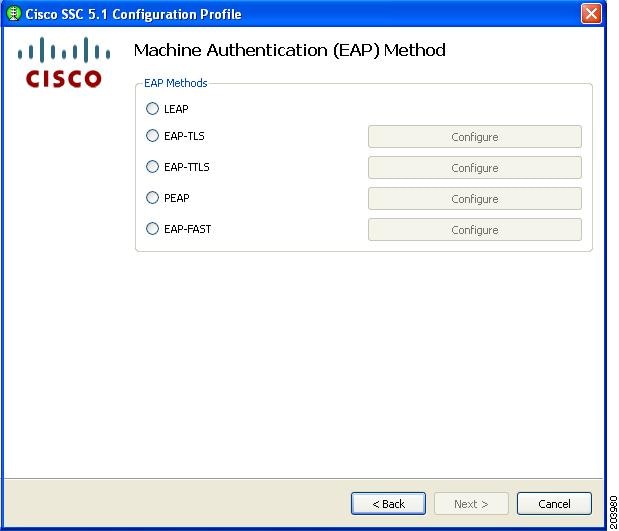This screenshot has width=619, height=531.
Task: Open Configure for EAP-TTLS
Action: [x=475, y=168]
